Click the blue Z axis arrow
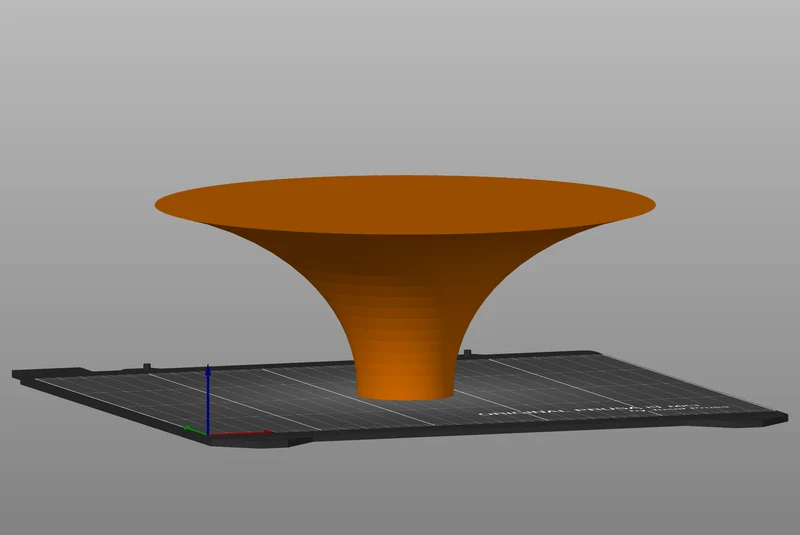The width and height of the screenshot is (800, 535). (208, 398)
